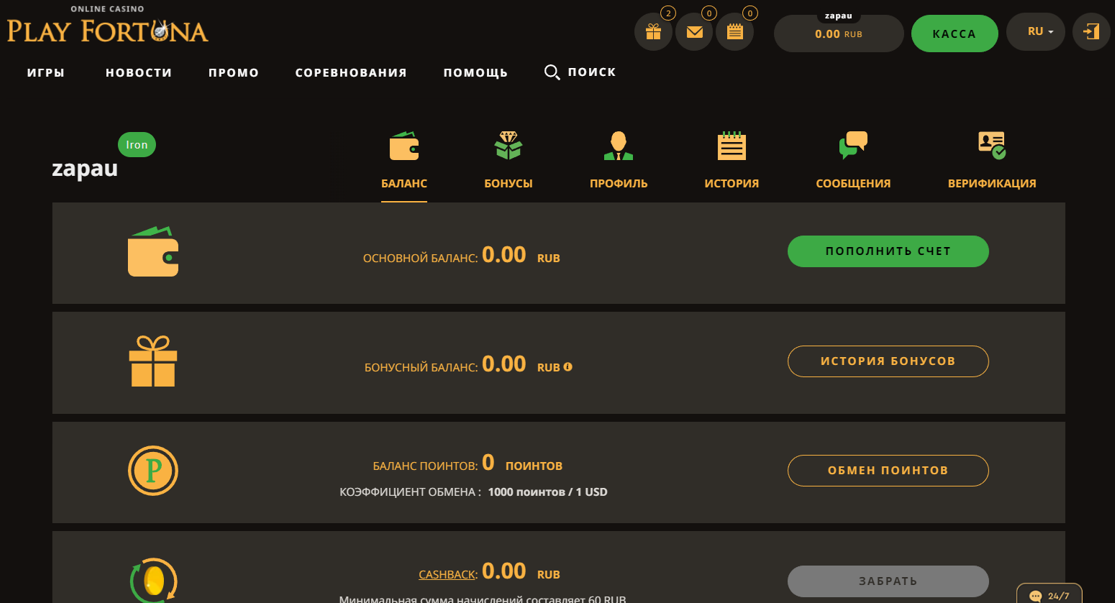Click the Play Fortuna logo
Screen dimensions: 1115x603
pyautogui.click(x=107, y=26)
